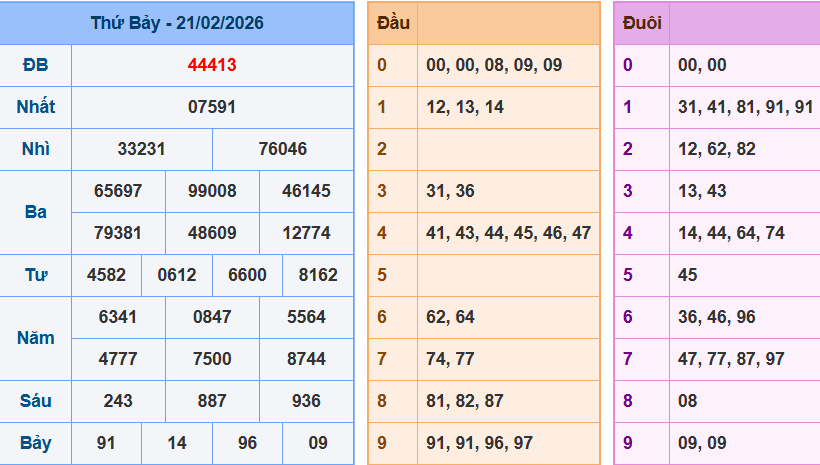Click third prize number 12774
Screen dimensions: 820x465
click(306, 233)
